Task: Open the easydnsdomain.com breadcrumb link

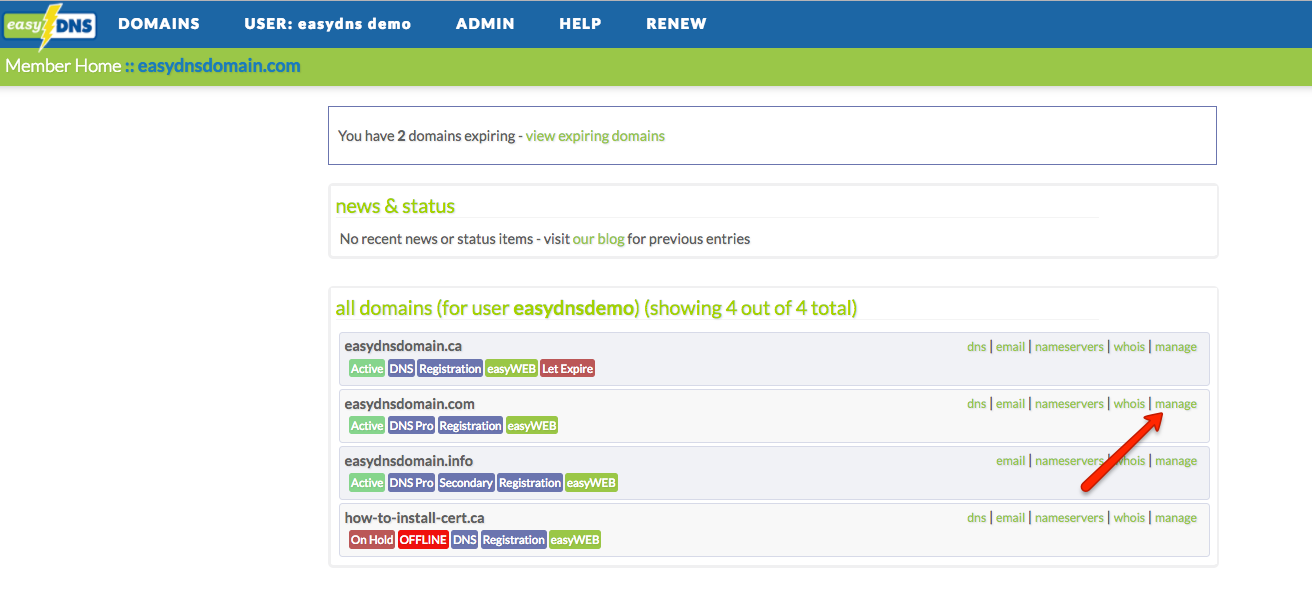Action: [219, 66]
